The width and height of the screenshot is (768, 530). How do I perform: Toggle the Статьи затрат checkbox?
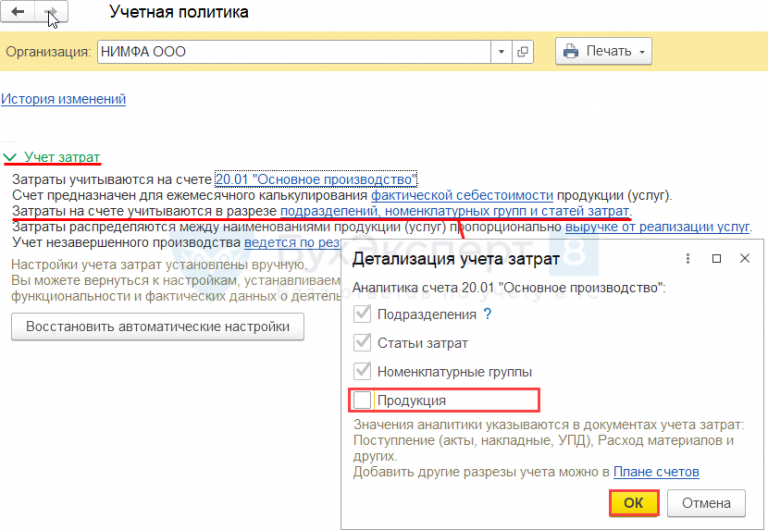tap(362, 343)
